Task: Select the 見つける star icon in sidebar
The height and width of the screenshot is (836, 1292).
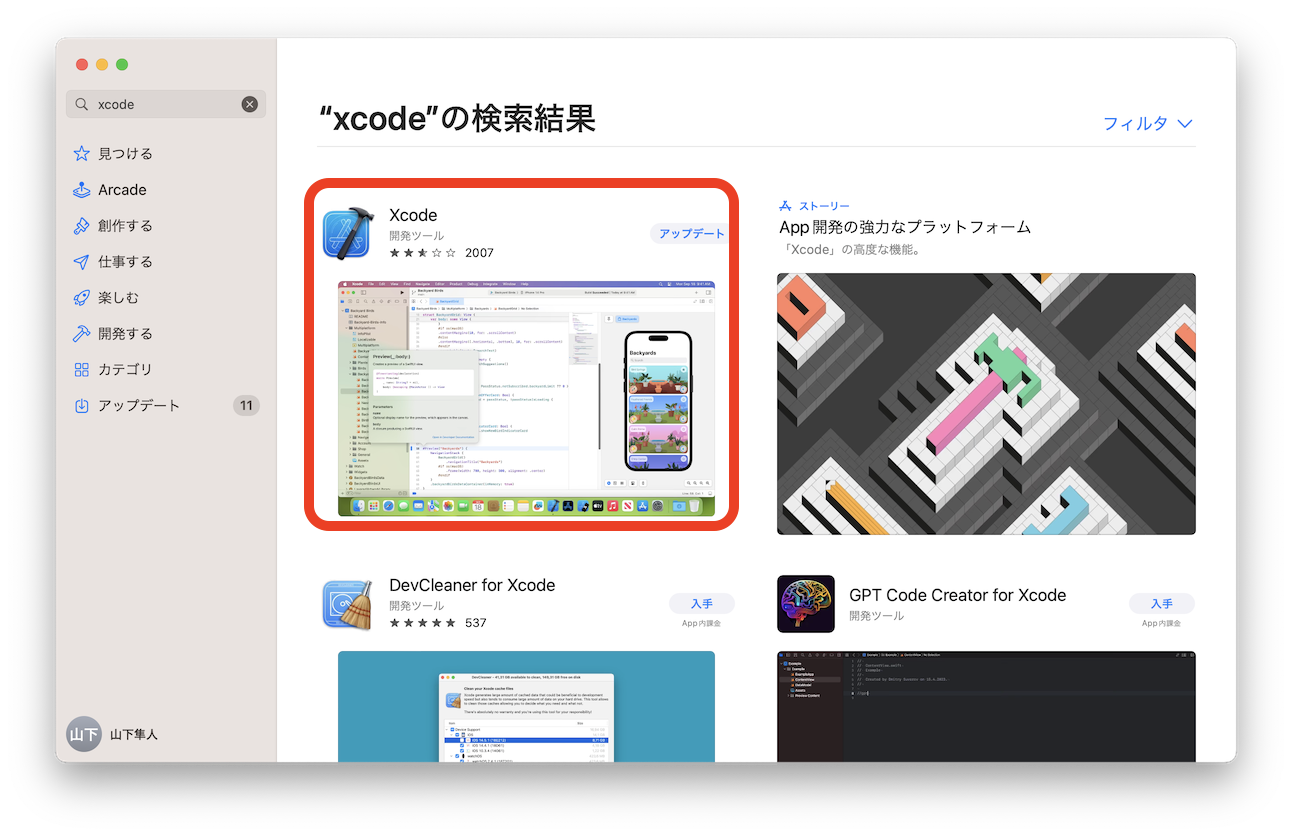Action: (82, 154)
